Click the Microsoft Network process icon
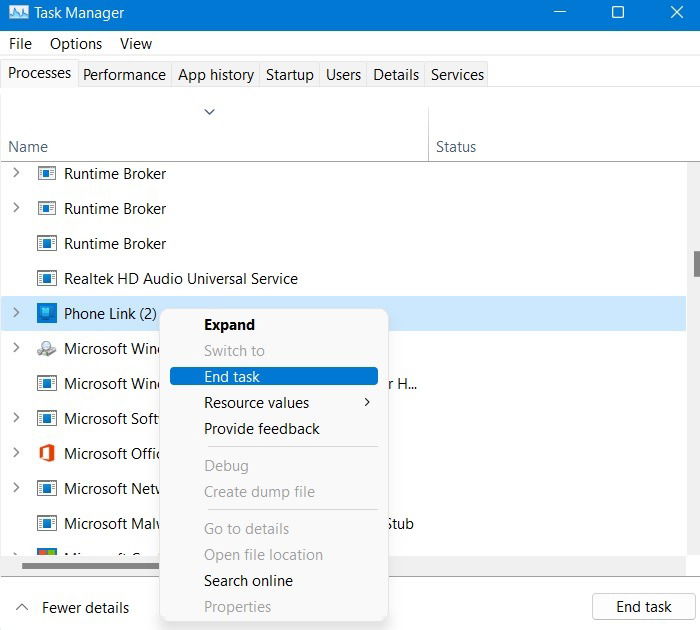This screenshot has height=630, width=700. (x=46, y=489)
